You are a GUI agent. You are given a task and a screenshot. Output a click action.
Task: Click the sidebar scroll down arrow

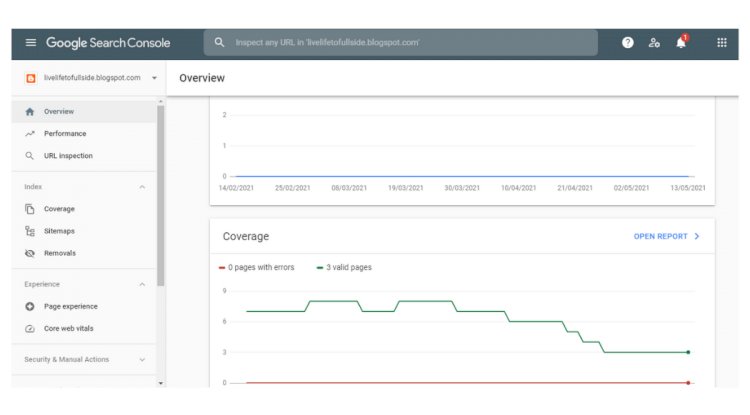pyautogui.click(x=161, y=383)
